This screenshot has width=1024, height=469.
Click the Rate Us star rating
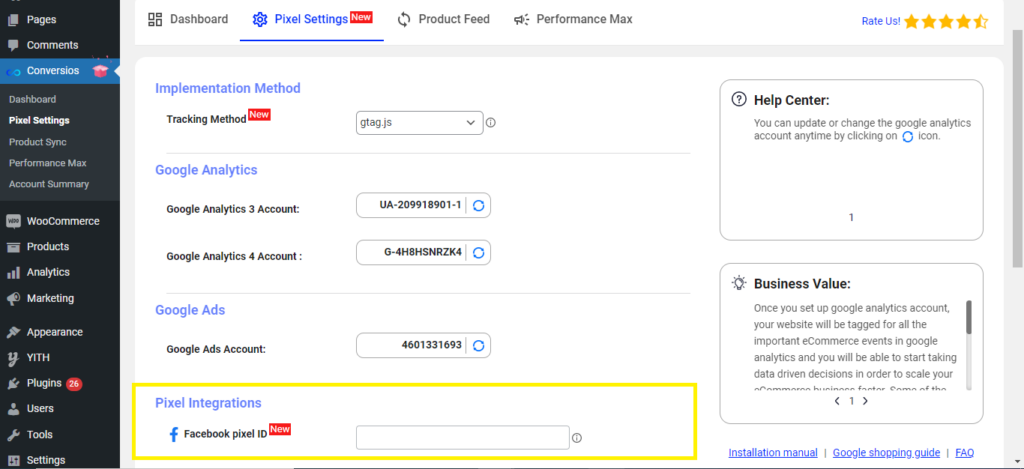tap(946, 22)
